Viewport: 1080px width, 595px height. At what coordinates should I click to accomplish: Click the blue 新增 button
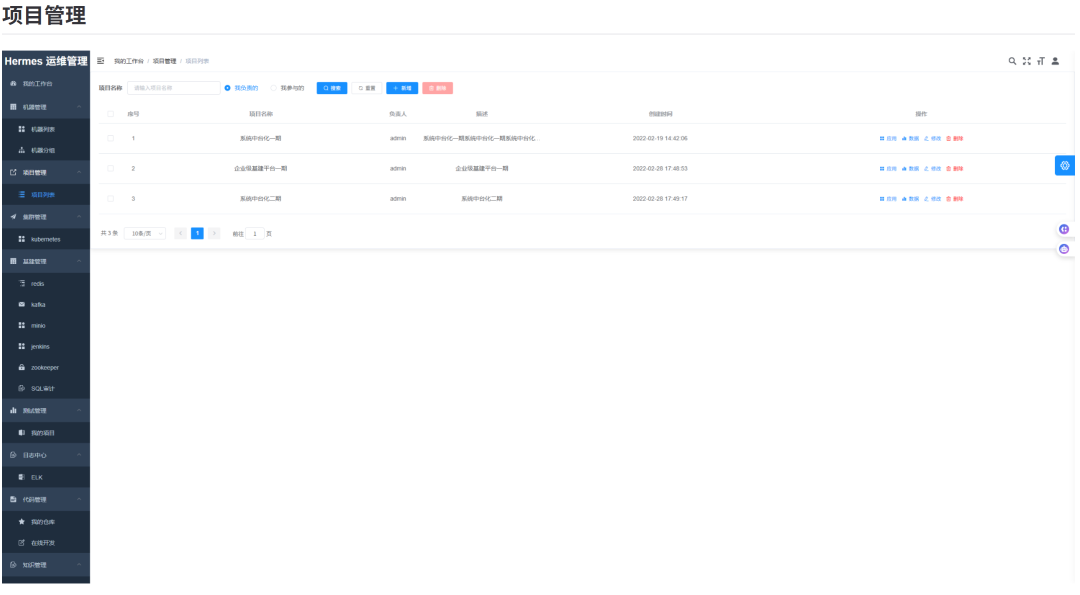point(402,88)
